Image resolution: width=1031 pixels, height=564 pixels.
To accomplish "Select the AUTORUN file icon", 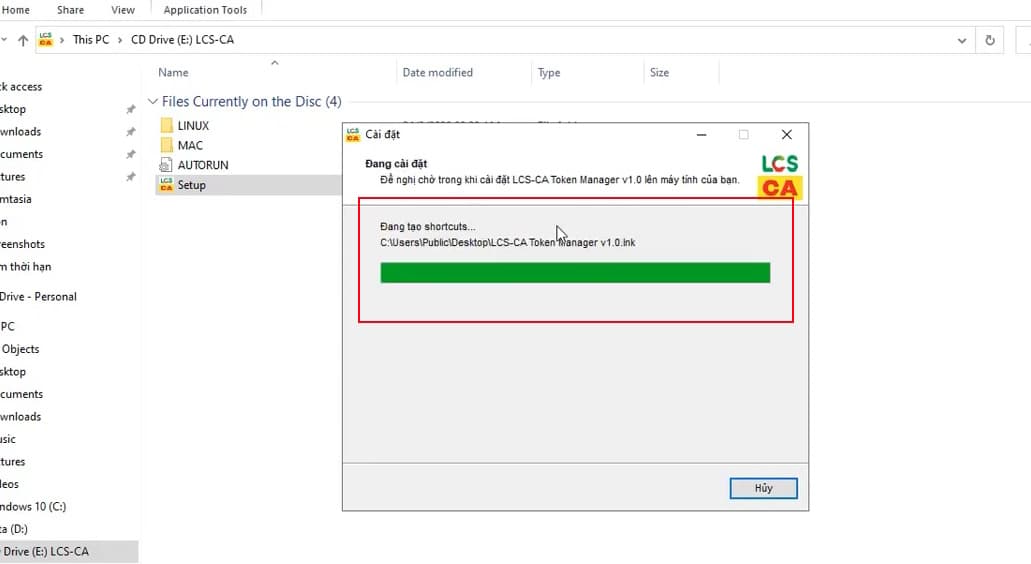I will click(166, 165).
